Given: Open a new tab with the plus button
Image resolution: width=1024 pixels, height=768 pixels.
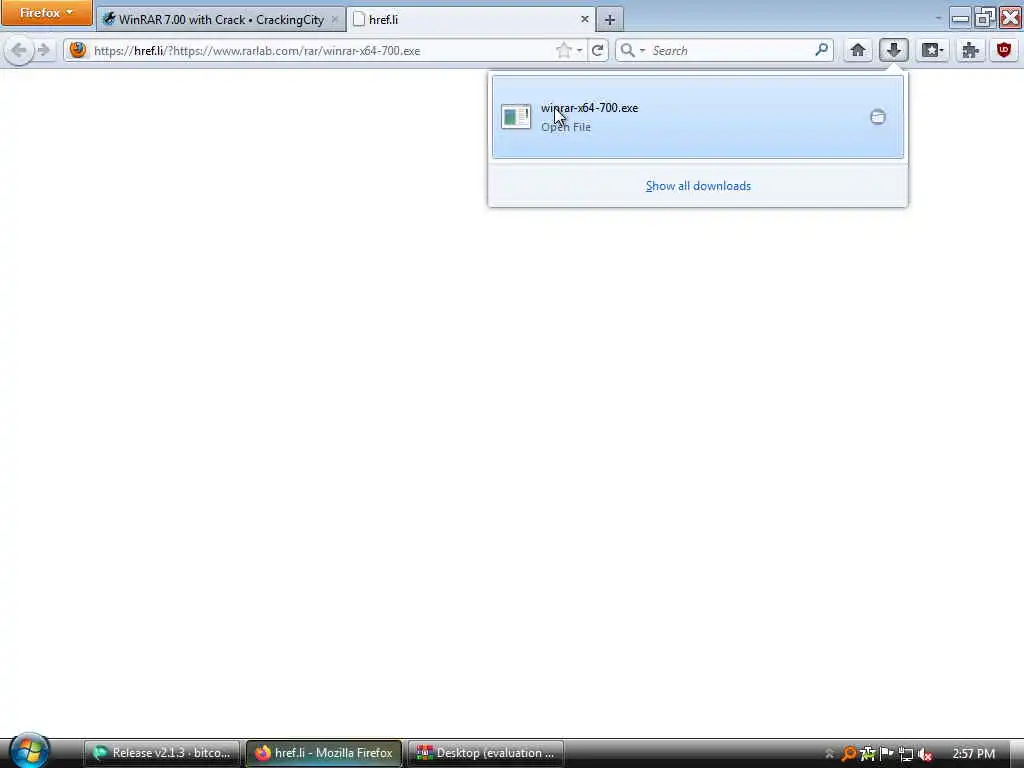Looking at the screenshot, I should tap(609, 20).
